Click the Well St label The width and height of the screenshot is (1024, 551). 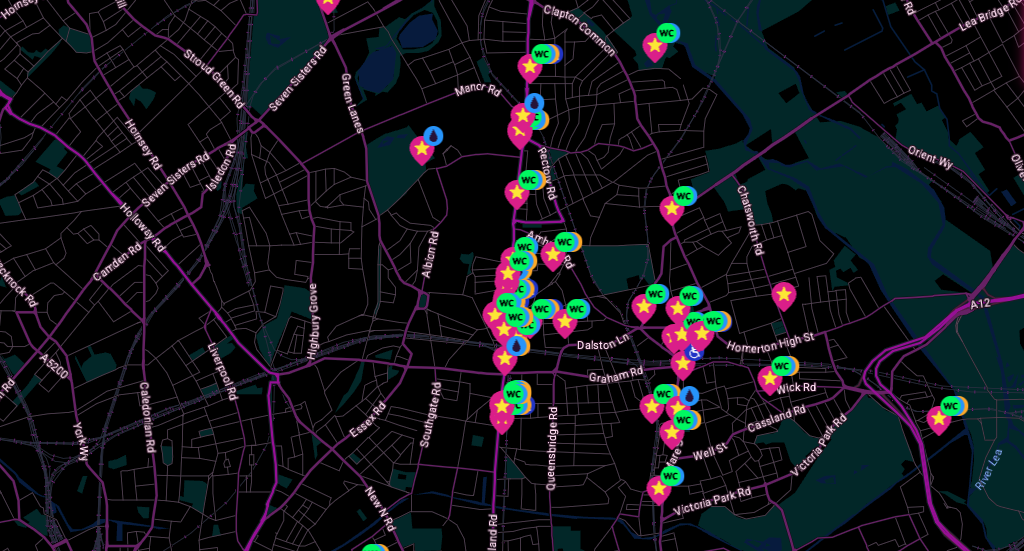point(710,451)
